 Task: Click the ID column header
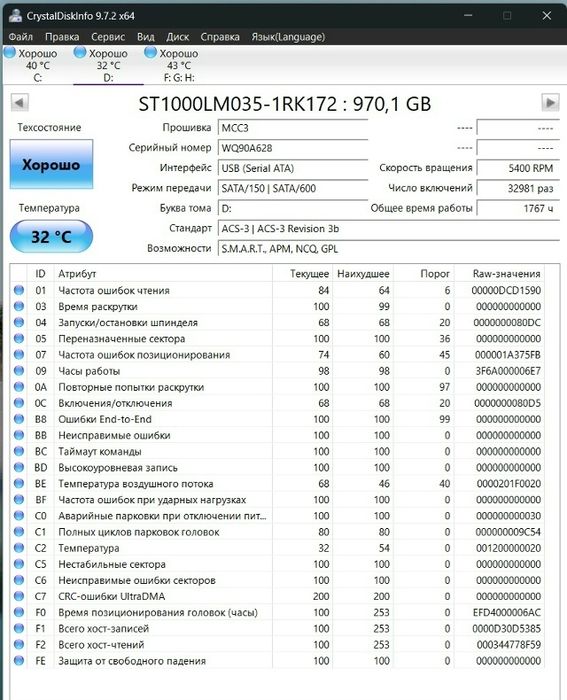(40, 274)
